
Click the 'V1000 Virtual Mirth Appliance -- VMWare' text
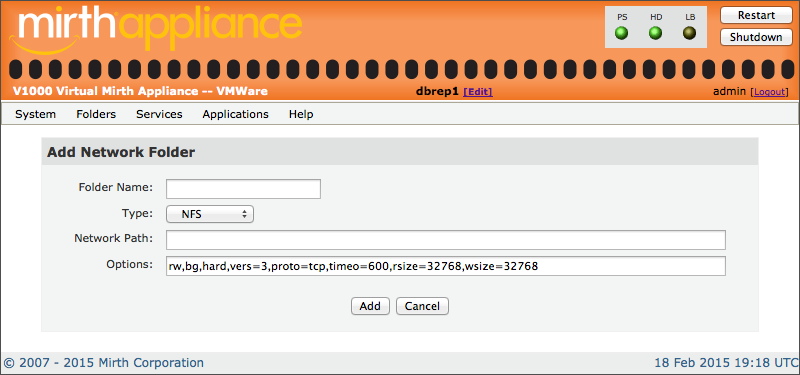[140, 92]
